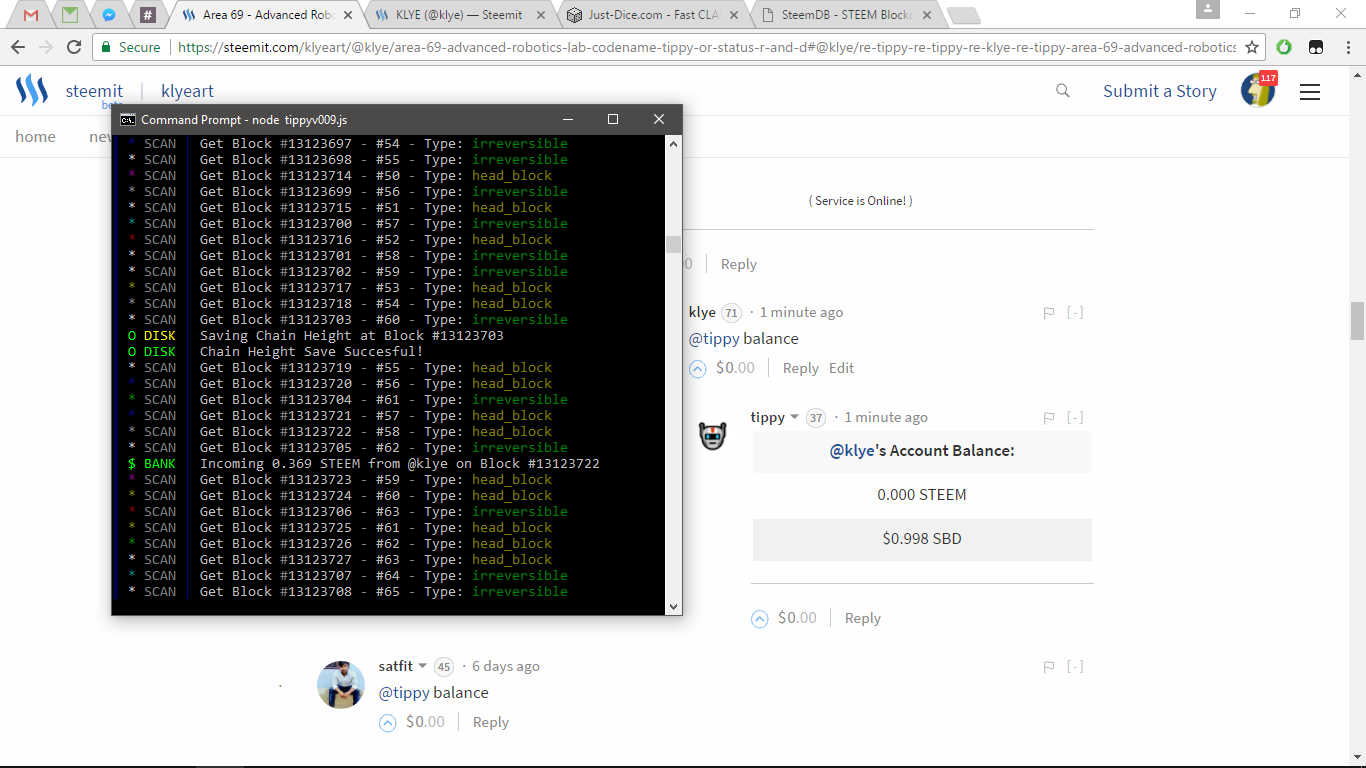Click @tippy mention in klye's comment

[x=714, y=339]
